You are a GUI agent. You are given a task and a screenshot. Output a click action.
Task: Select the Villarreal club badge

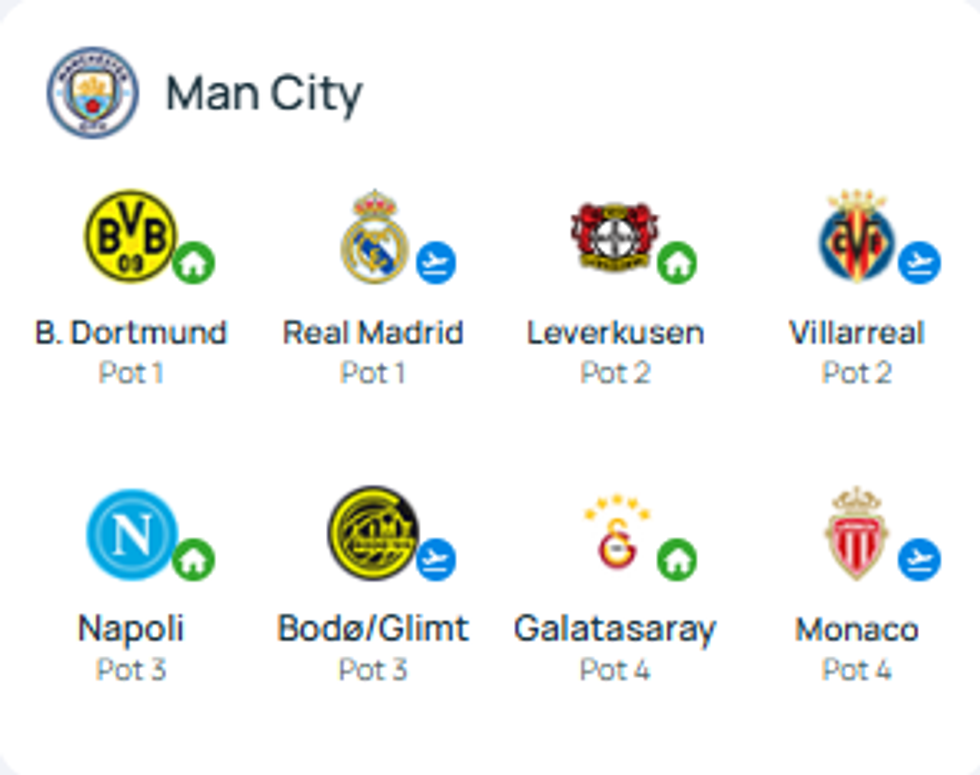click(x=856, y=237)
